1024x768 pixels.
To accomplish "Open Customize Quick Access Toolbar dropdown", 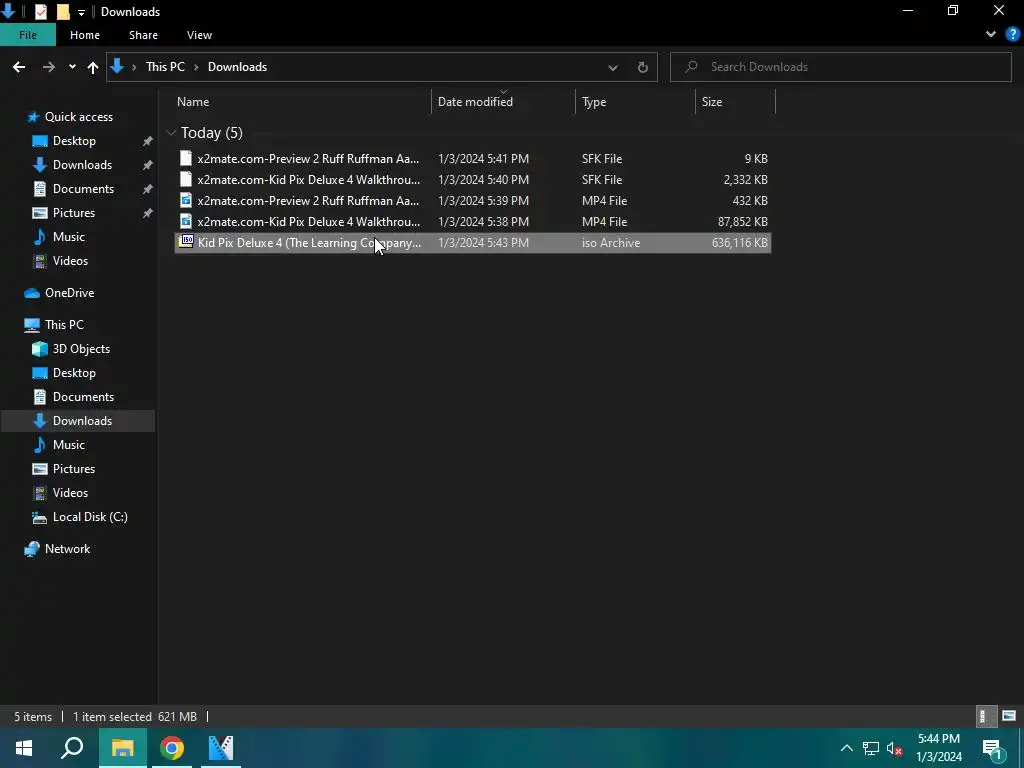I will pos(81,12).
